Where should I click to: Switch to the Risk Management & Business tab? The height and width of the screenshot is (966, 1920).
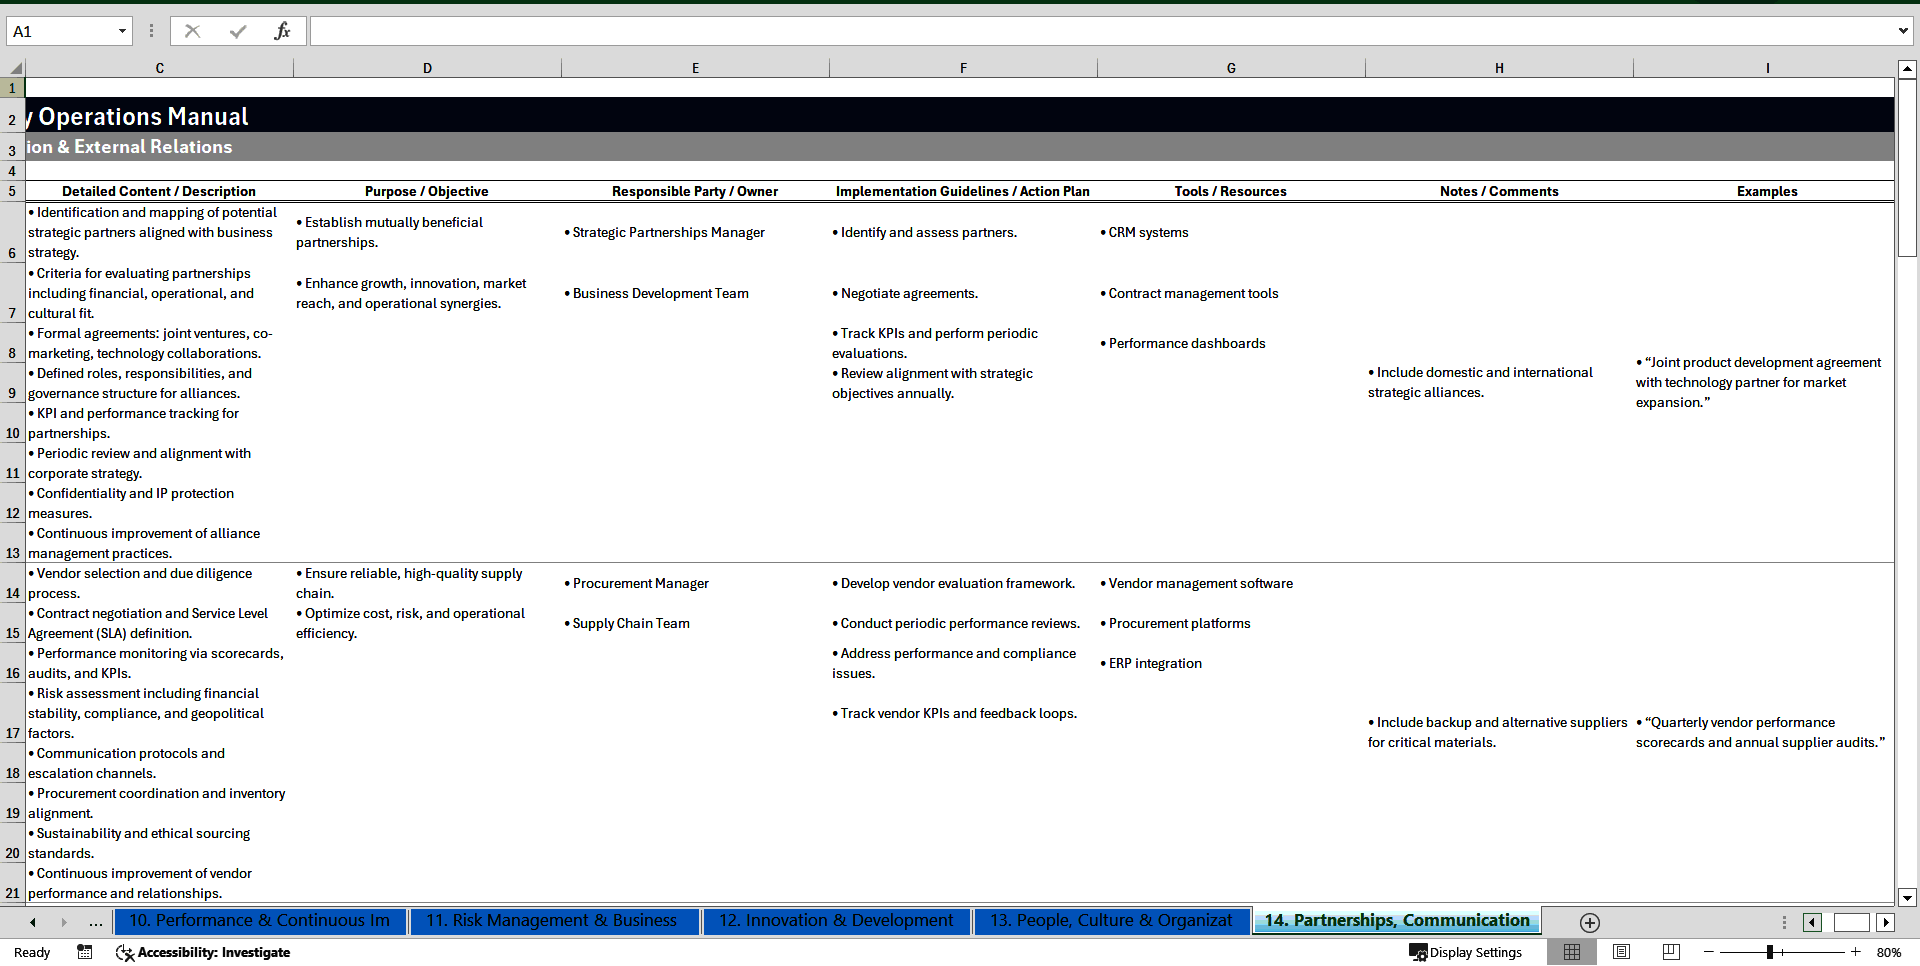coord(553,921)
